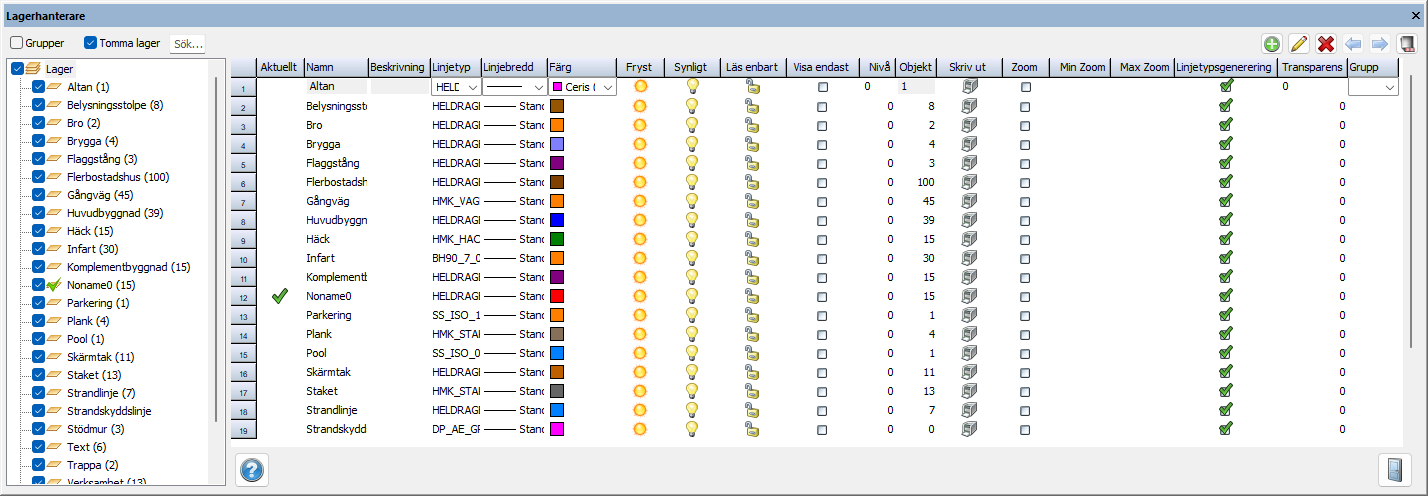1428x496 pixels.
Task: Click the exit door icon at bottom right
Action: tap(1394, 469)
